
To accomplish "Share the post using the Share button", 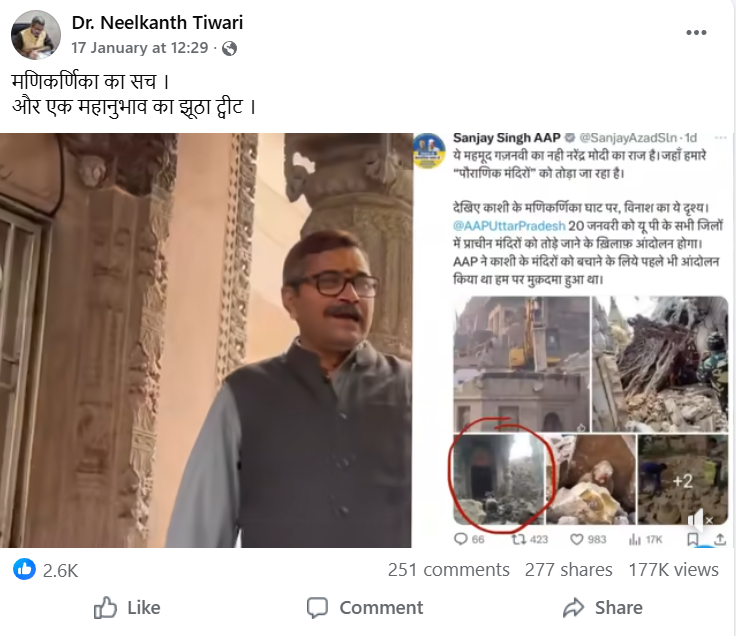I will (x=603, y=607).
